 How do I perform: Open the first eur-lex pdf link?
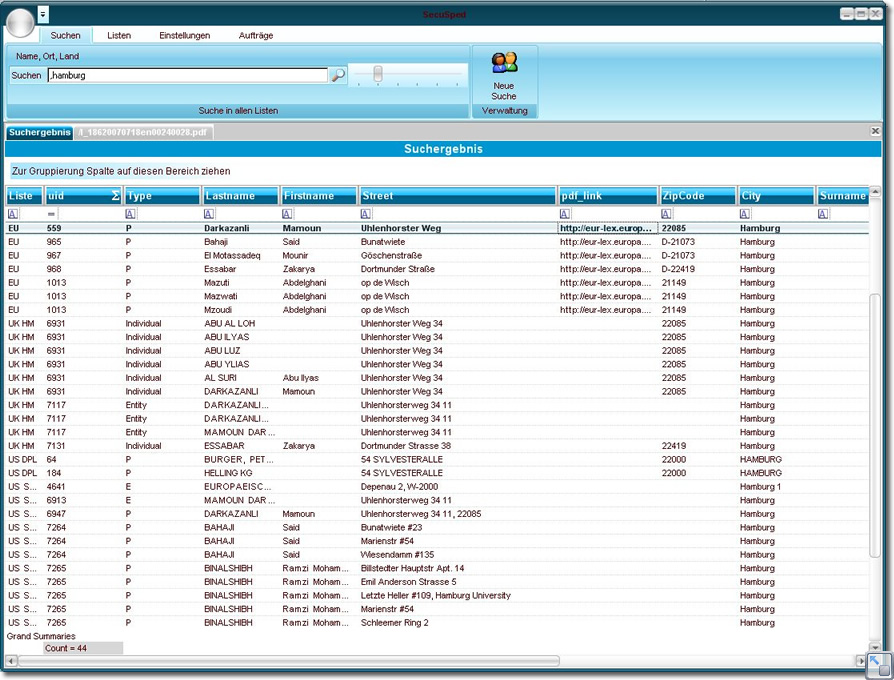point(606,228)
